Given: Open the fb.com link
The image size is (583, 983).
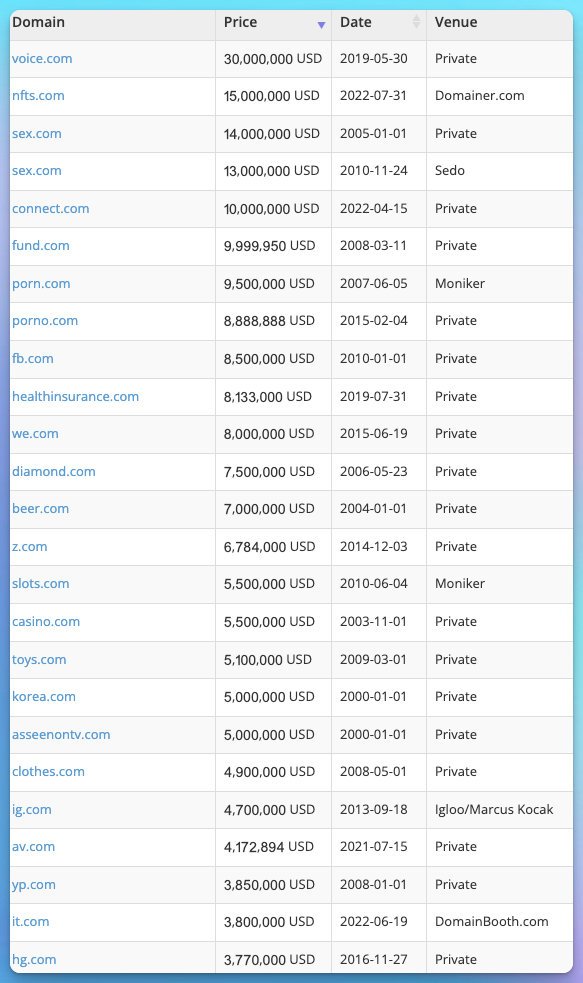Looking at the screenshot, I should 33,359.
